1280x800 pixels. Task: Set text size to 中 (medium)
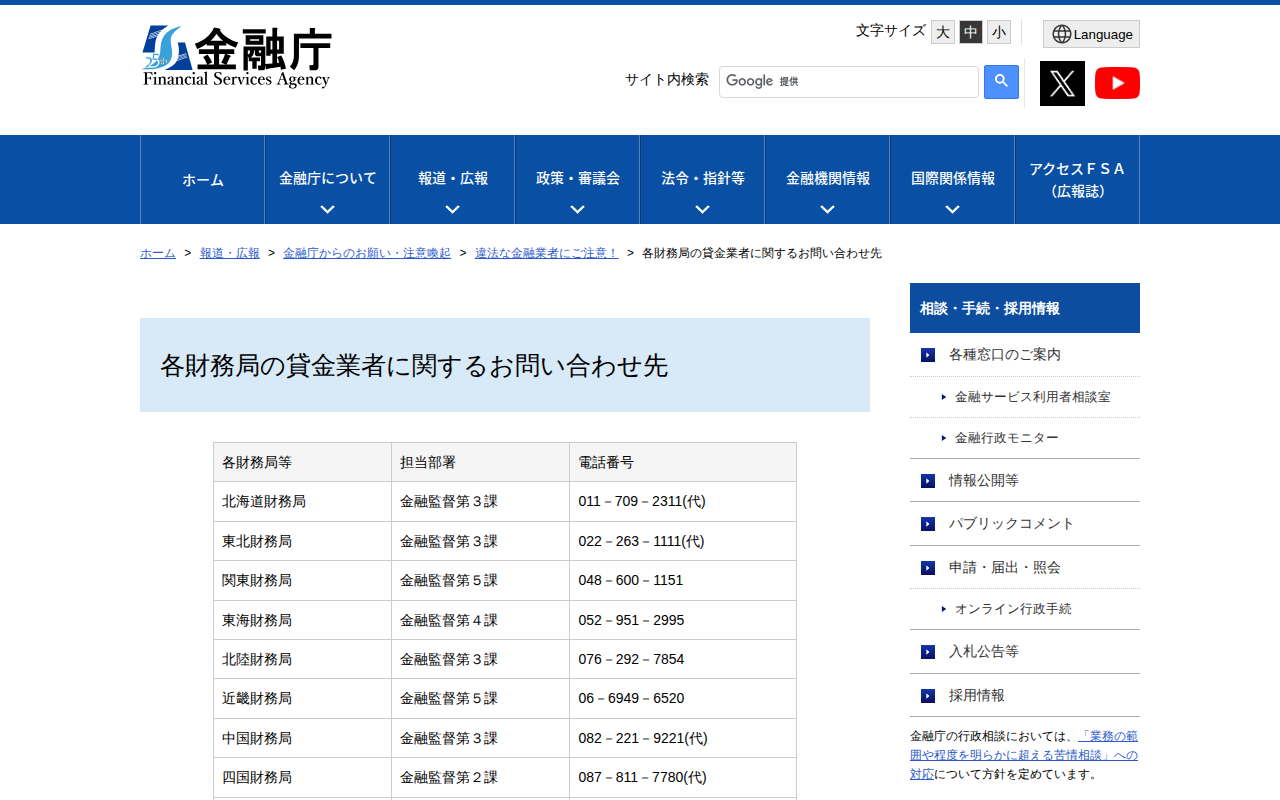click(x=971, y=32)
